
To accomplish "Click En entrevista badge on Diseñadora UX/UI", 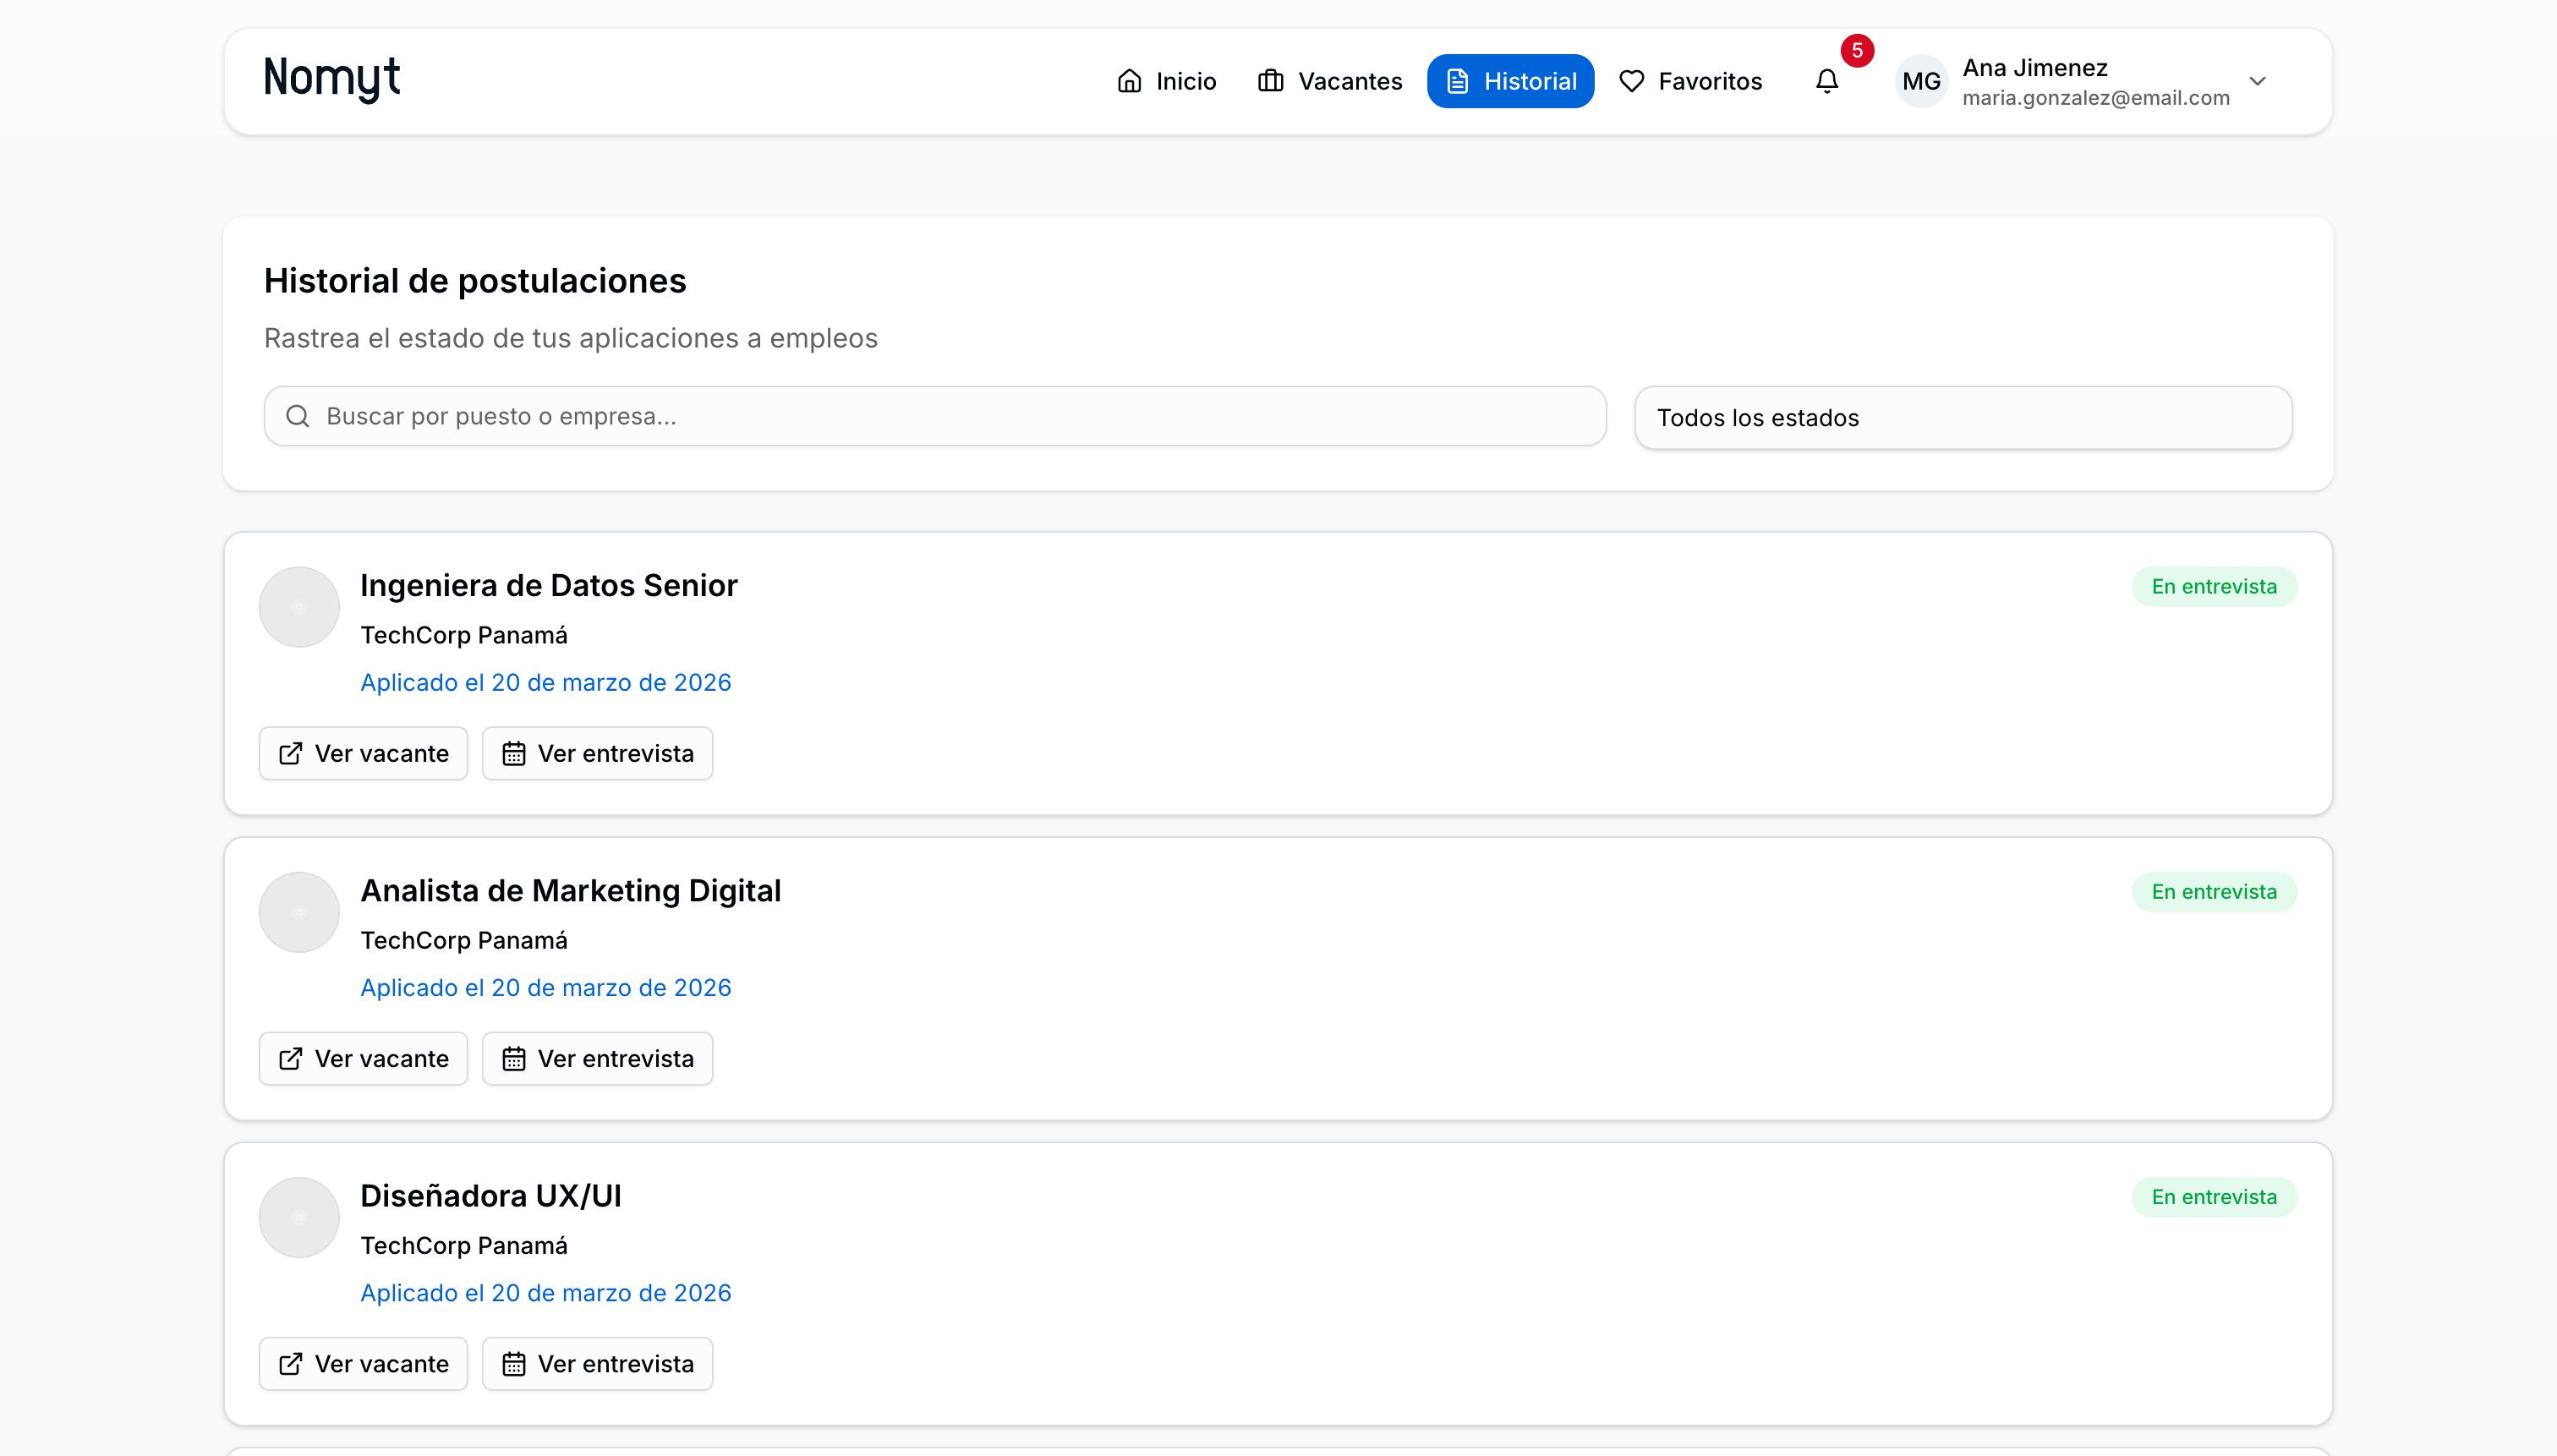I will (x=2213, y=1197).
